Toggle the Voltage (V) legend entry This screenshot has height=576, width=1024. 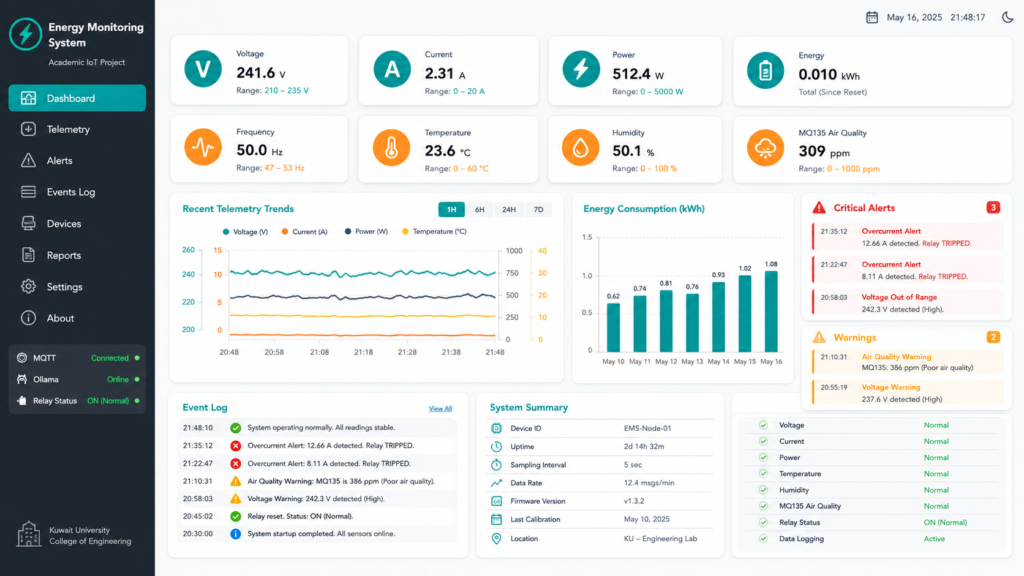click(x=245, y=232)
